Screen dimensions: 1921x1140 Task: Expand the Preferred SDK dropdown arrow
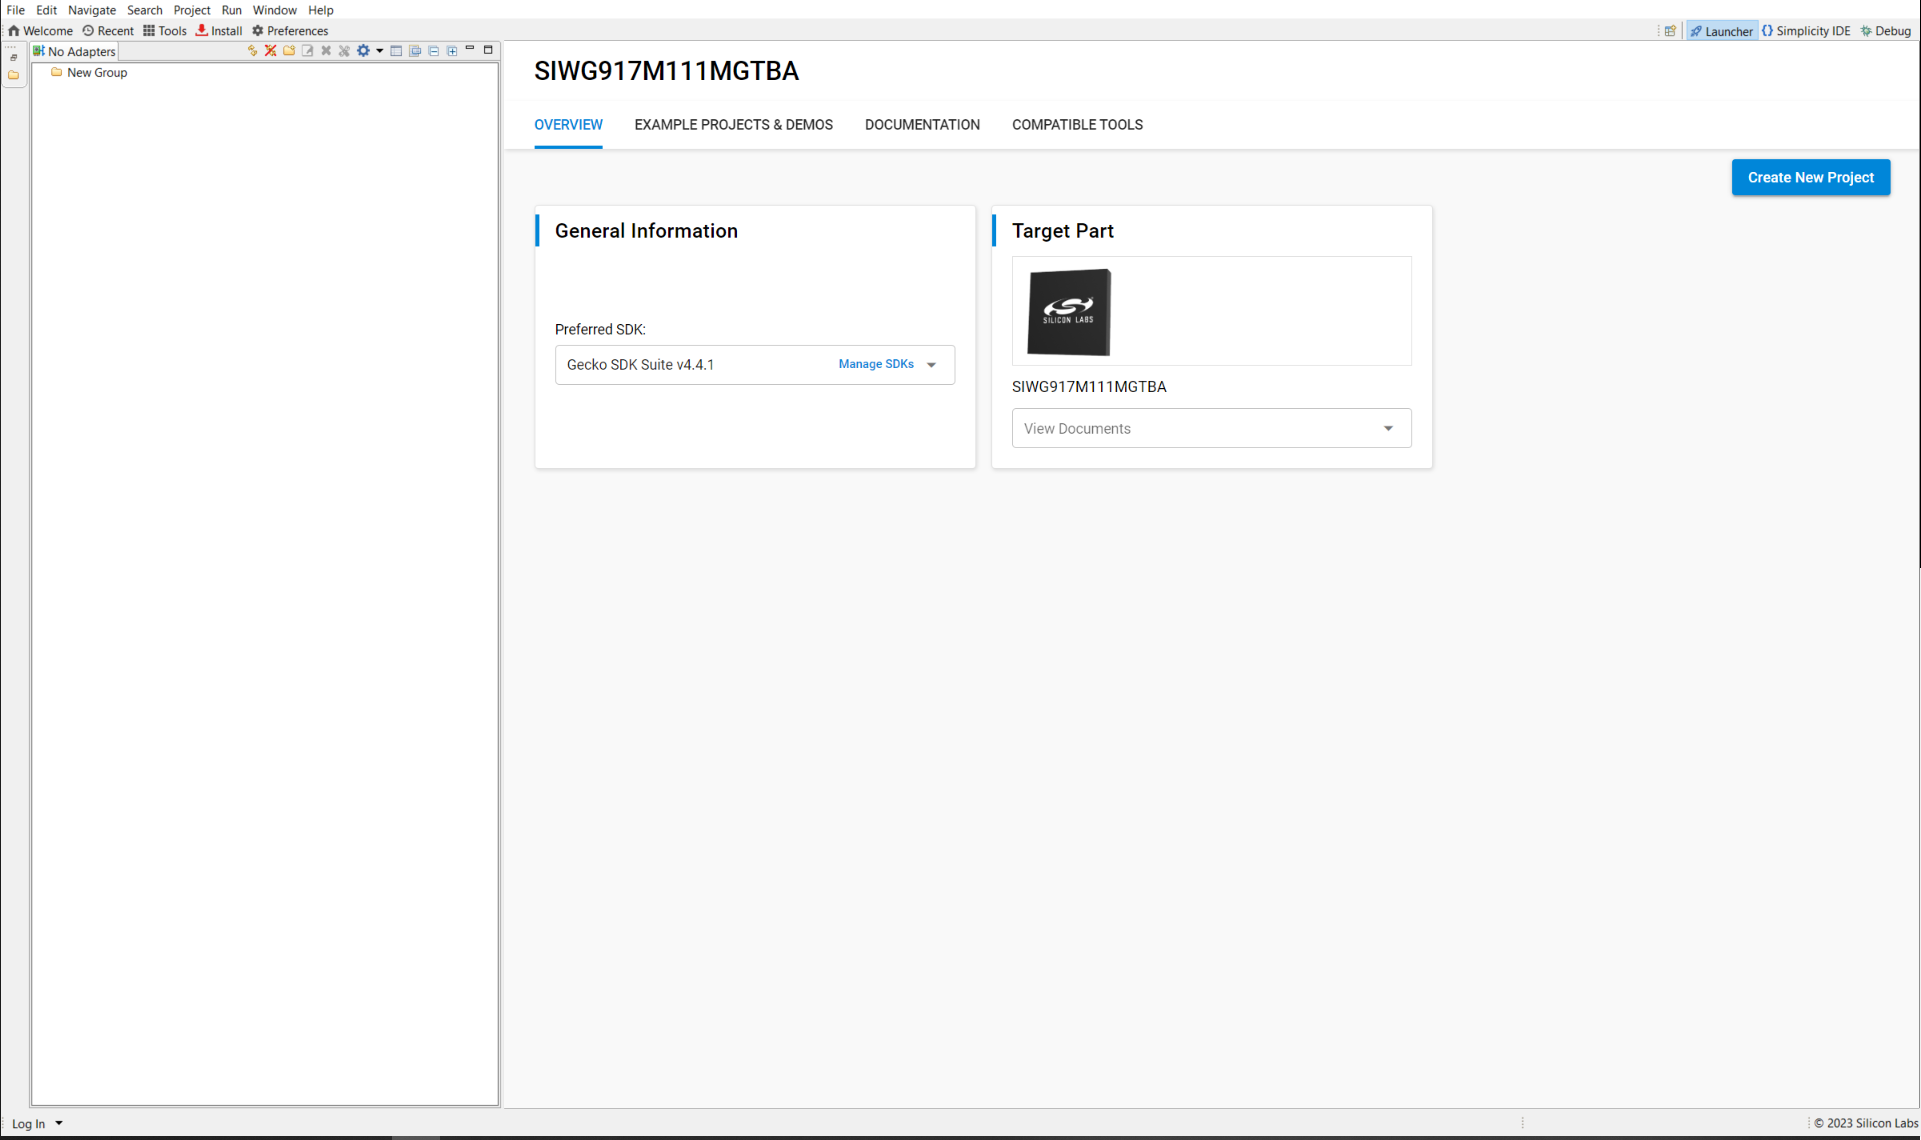pos(931,365)
